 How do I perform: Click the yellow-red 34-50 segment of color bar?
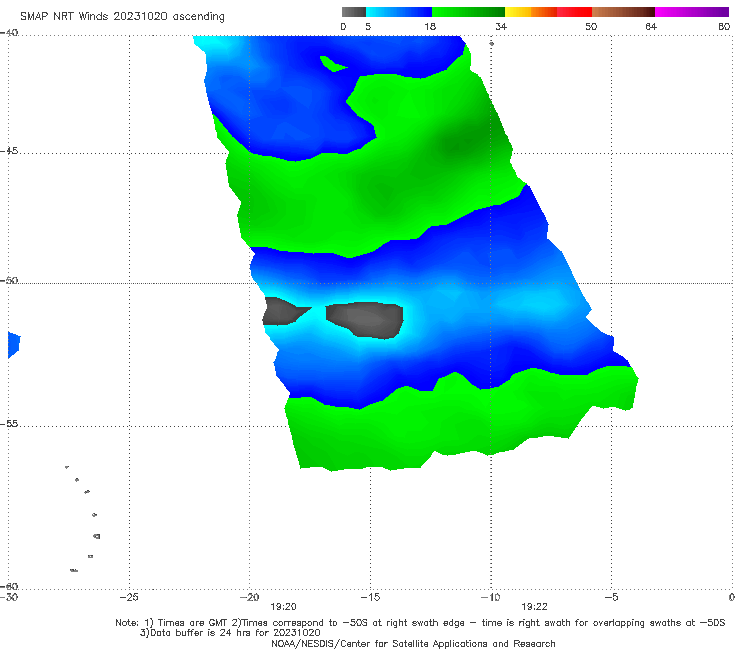tap(548, 12)
